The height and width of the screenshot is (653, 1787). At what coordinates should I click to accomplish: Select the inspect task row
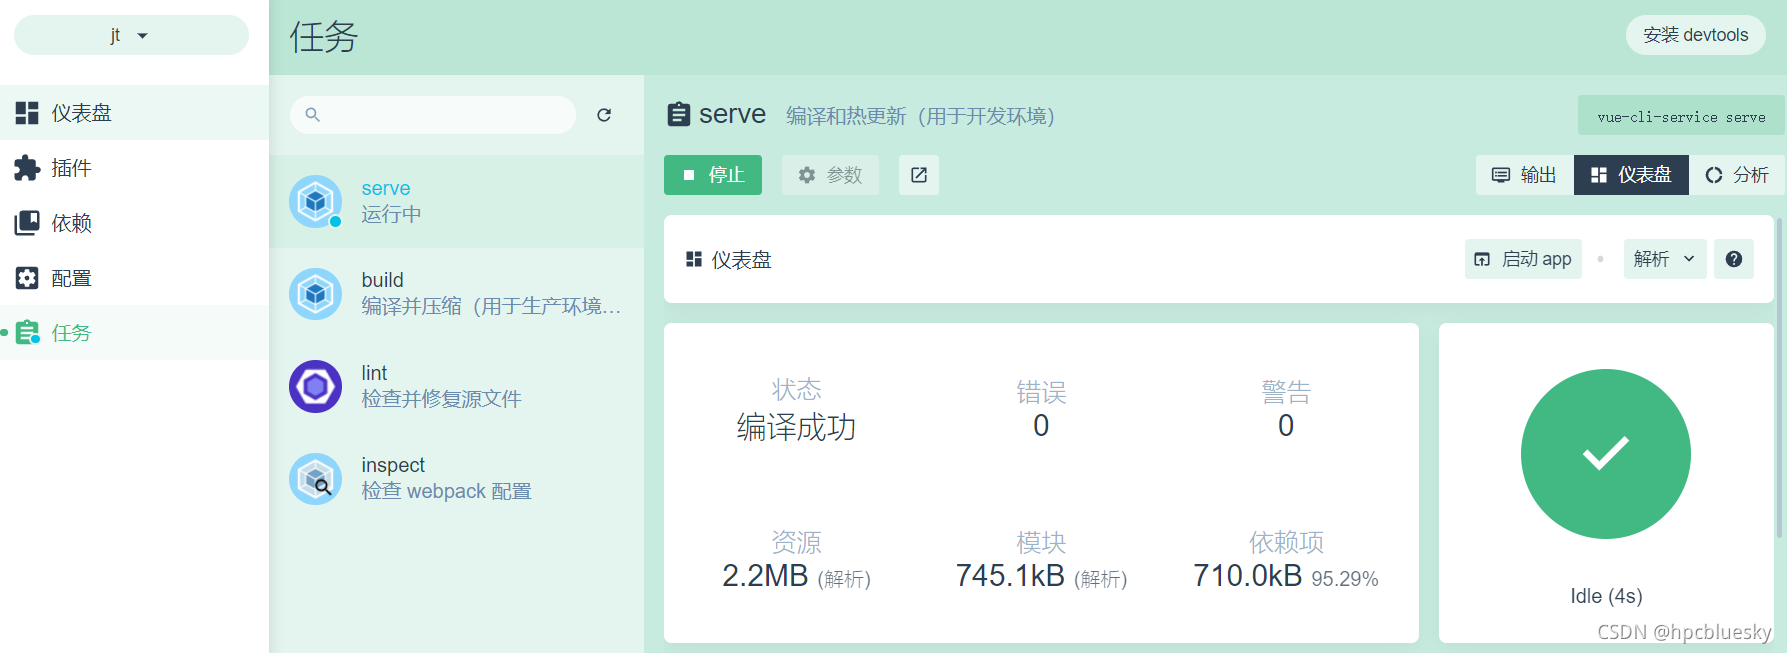pos(456,478)
